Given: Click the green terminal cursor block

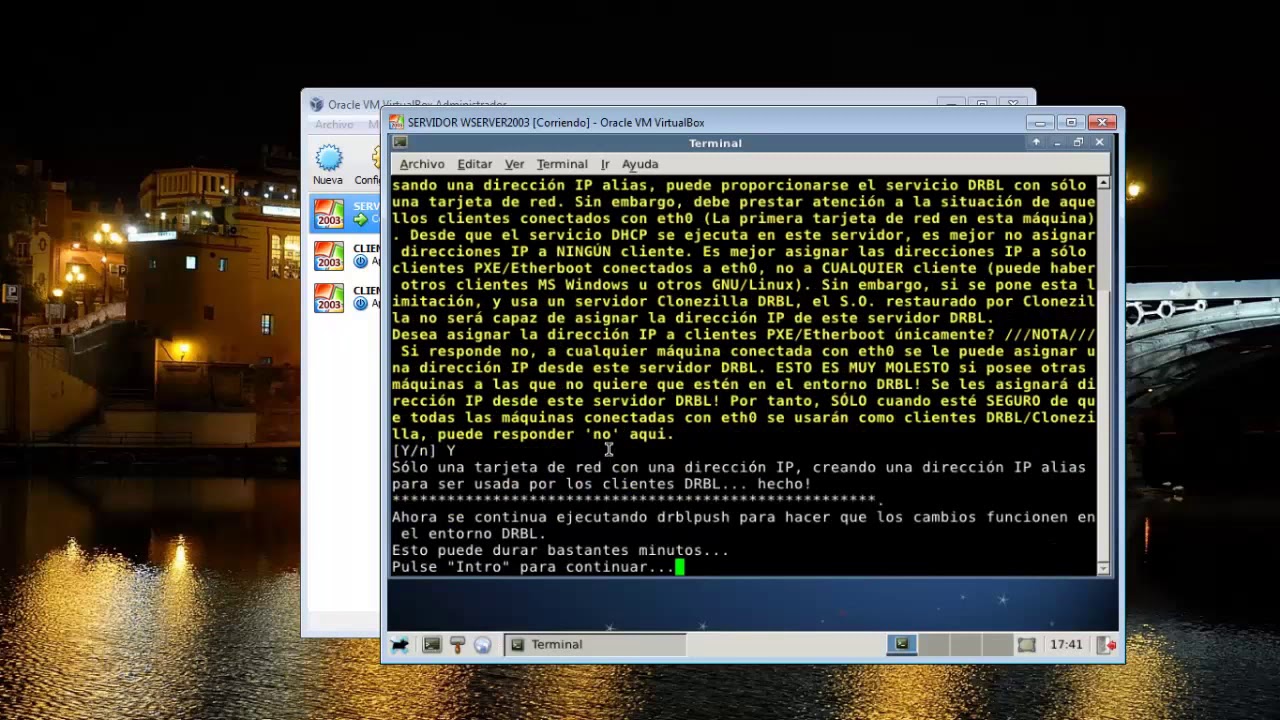Looking at the screenshot, I should click(680, 567).
